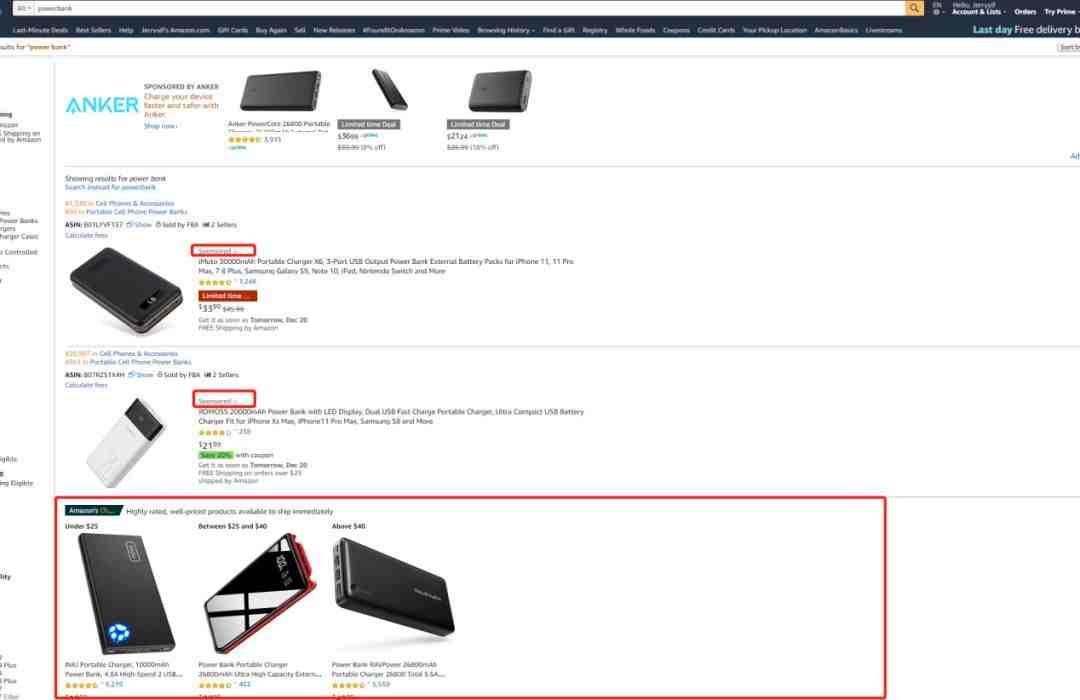Open Gift Cards from the navigation bar
The image size is (1080, 700).
[x=233, y=30]
